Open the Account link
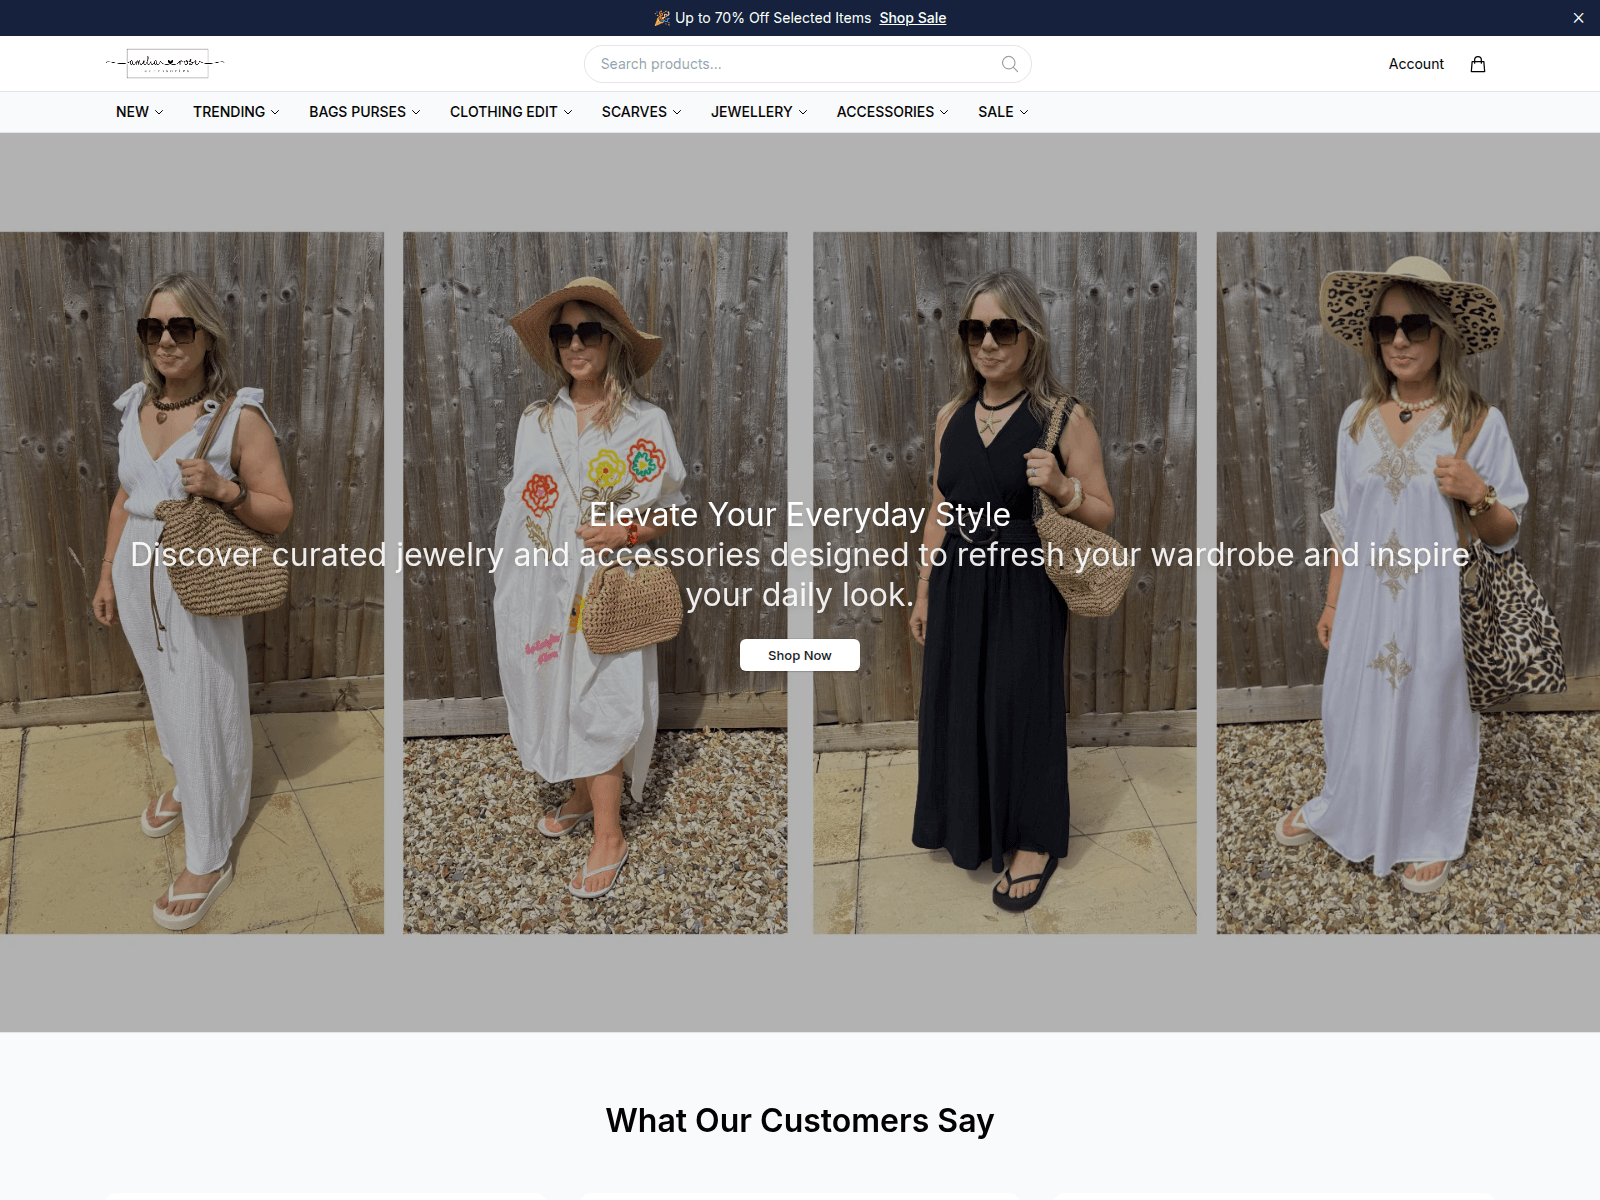This screenshot has width=1600, height=1200. coord(1416,64)
